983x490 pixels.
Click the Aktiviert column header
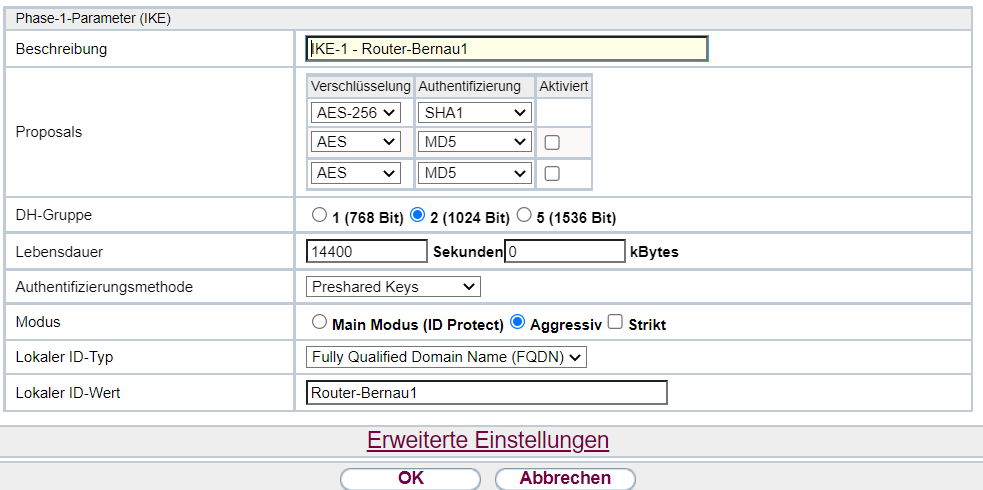[x=564, y=86]
